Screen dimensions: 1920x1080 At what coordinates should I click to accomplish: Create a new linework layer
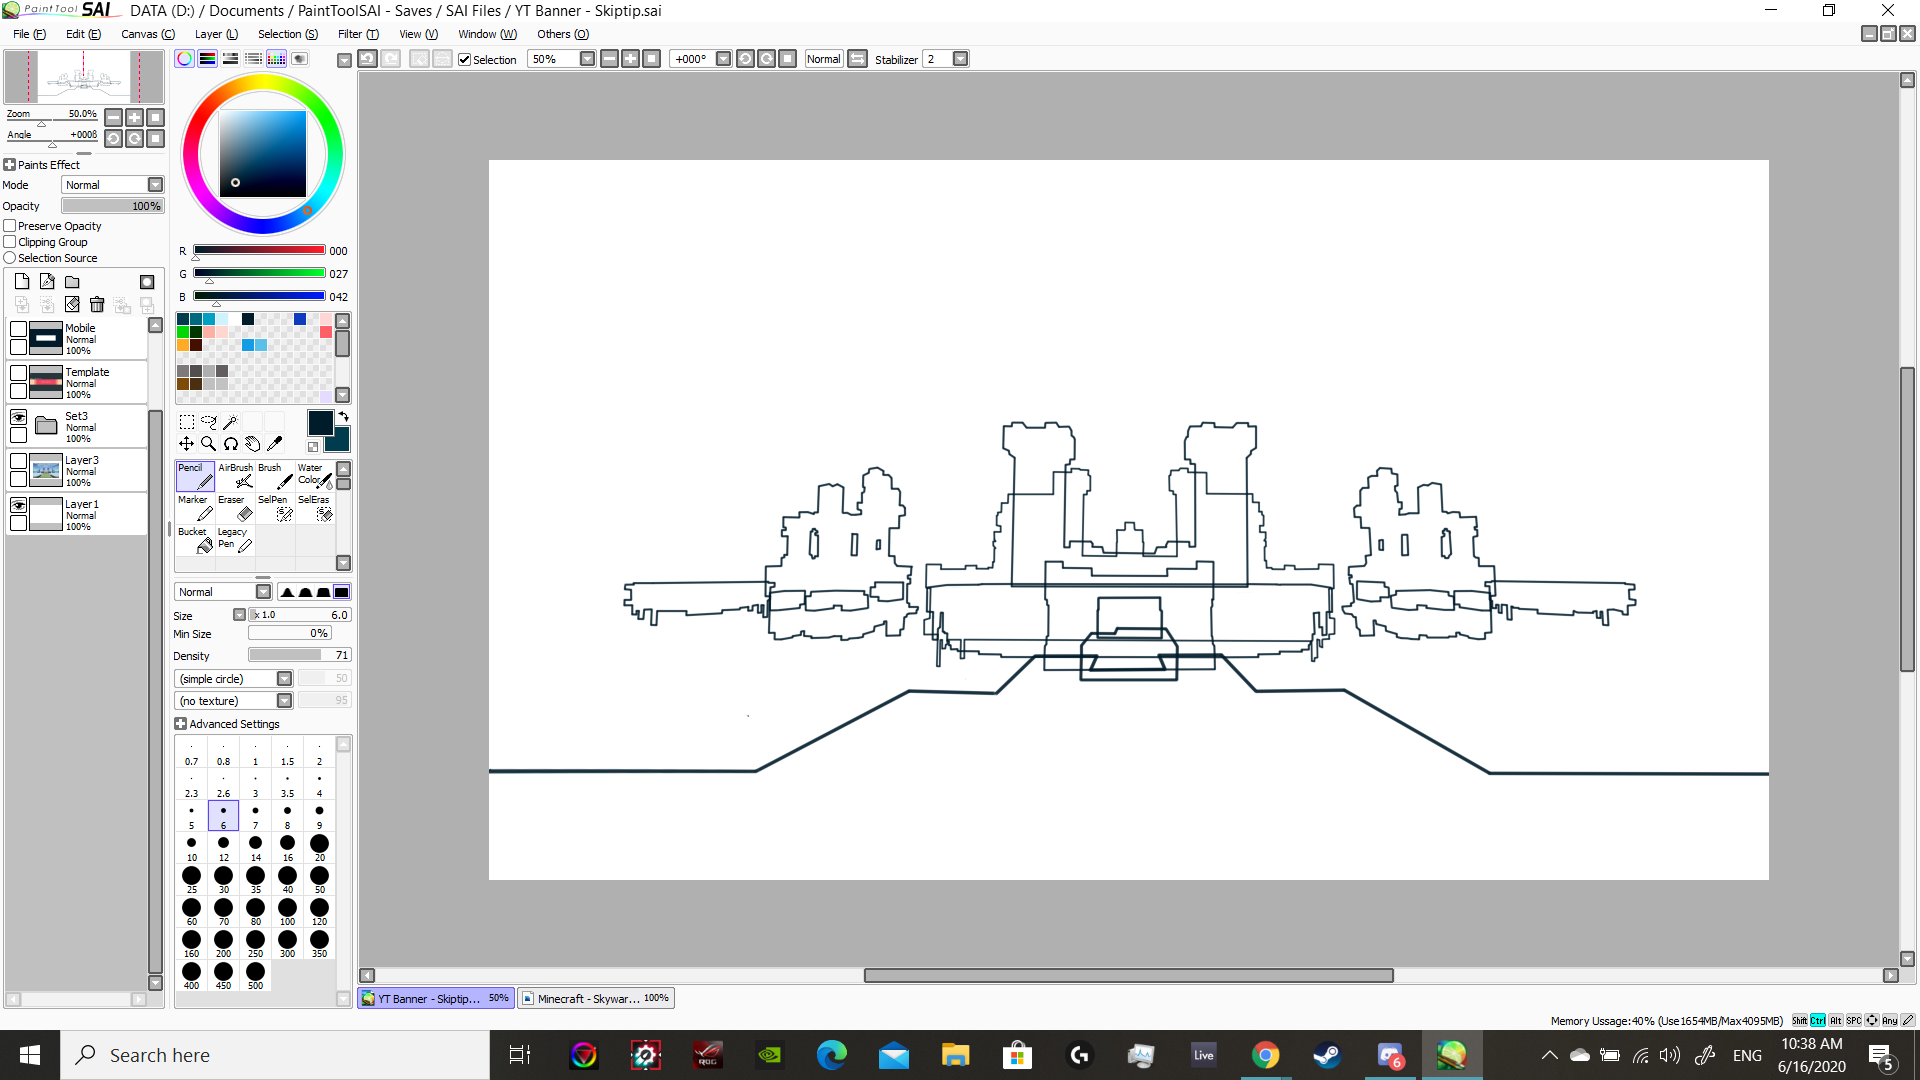click(x=47, y=282)
